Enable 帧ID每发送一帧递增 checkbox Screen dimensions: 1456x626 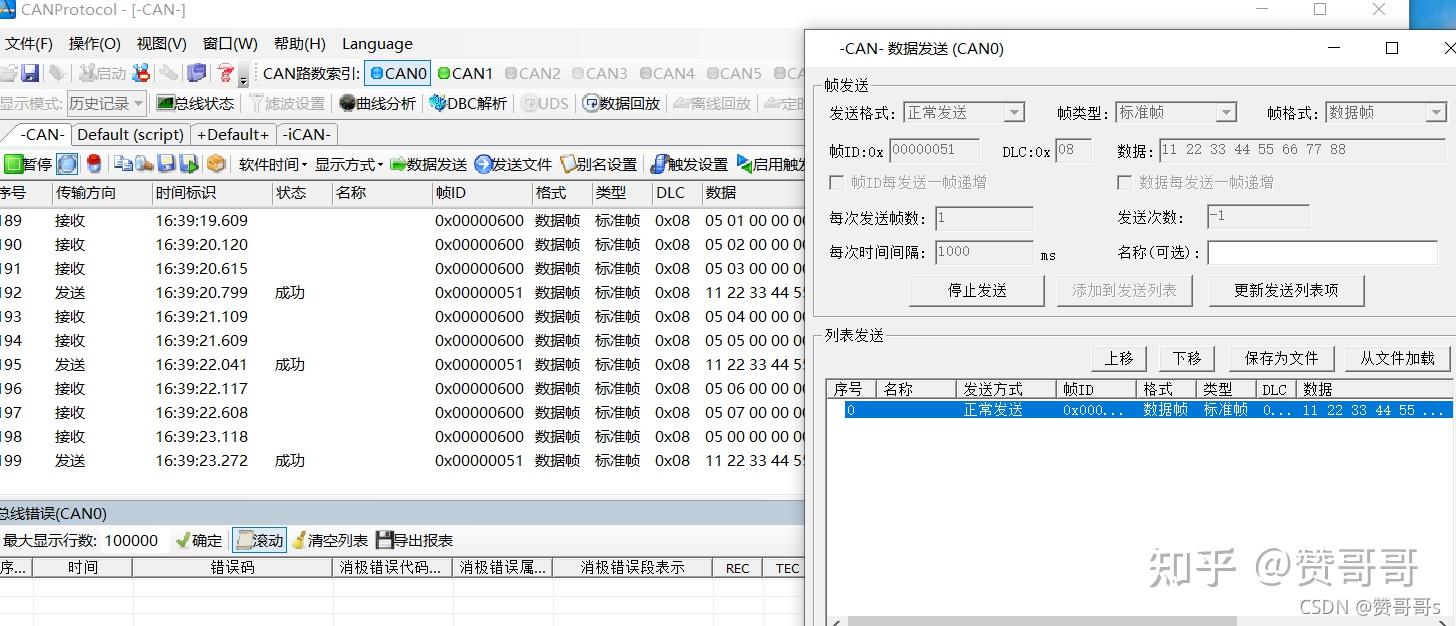tap(836, 181)
